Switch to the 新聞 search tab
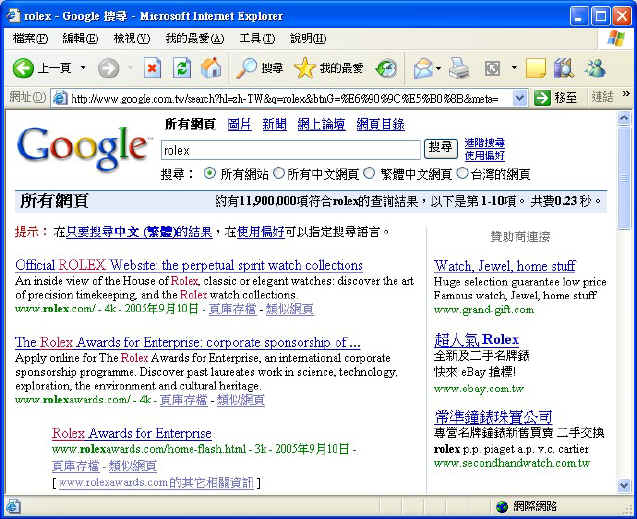The image size is (637, 519). [x=274, y=124]
